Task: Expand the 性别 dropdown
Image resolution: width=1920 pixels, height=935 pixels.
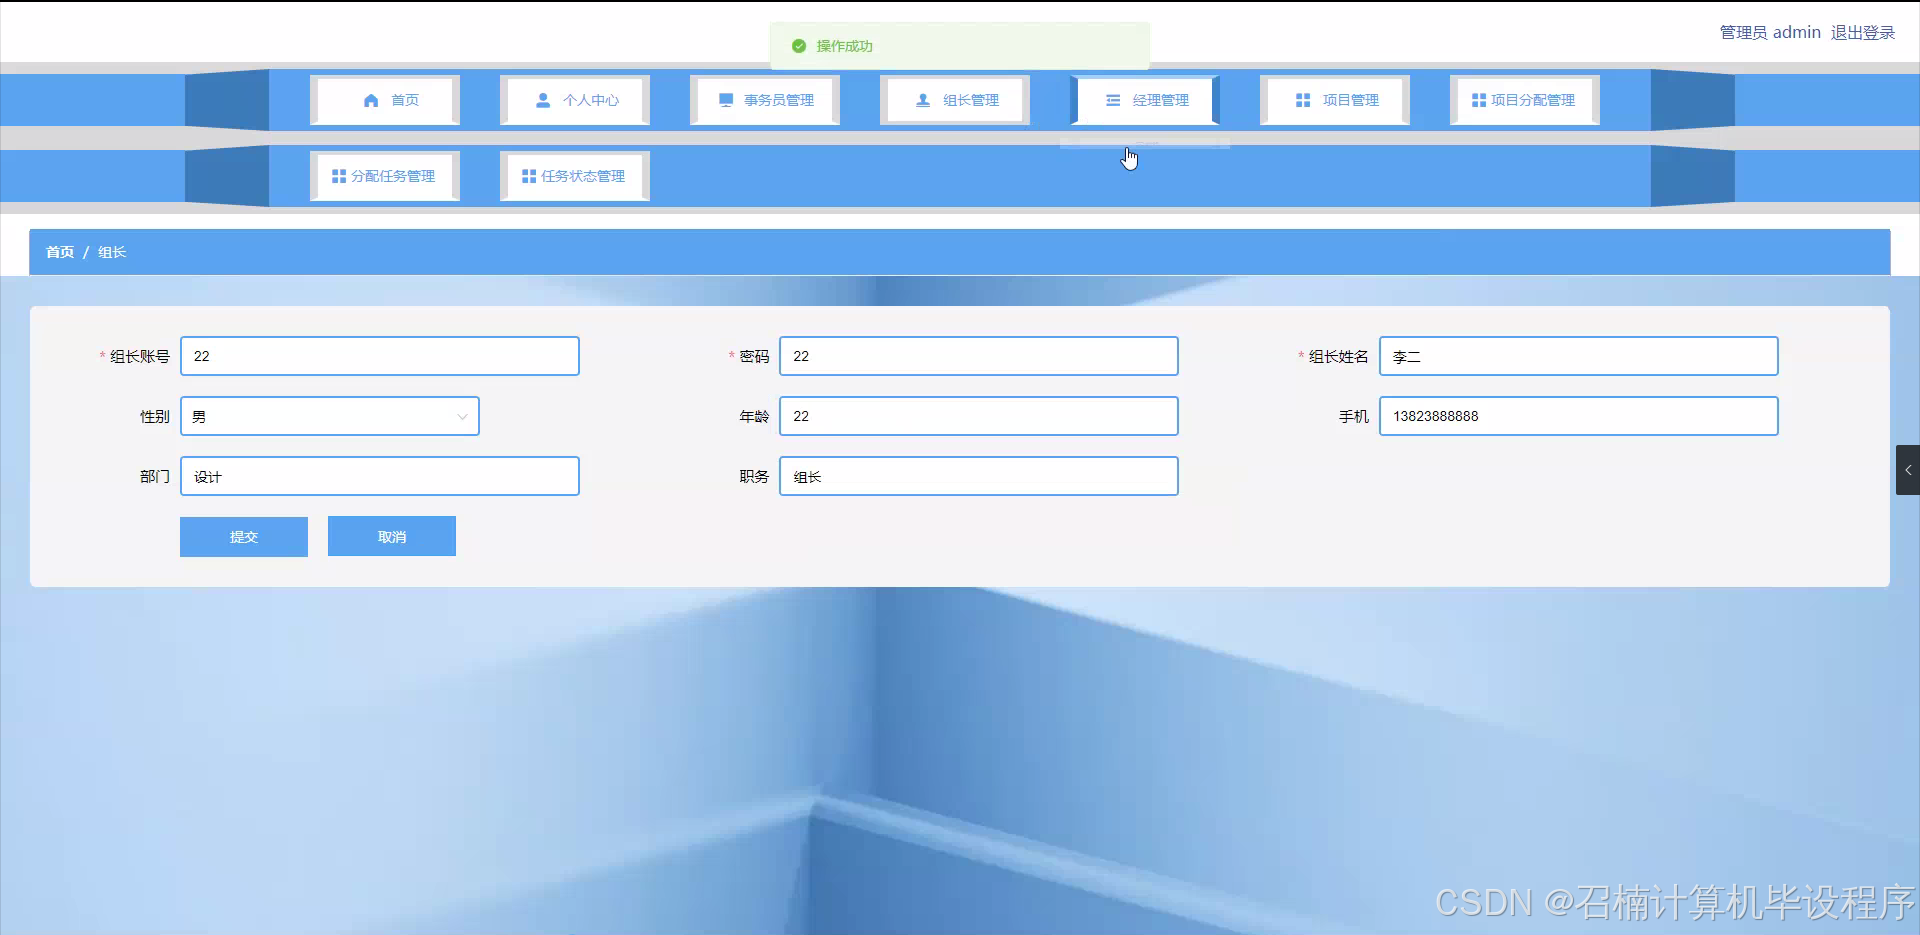Action: 330,416
